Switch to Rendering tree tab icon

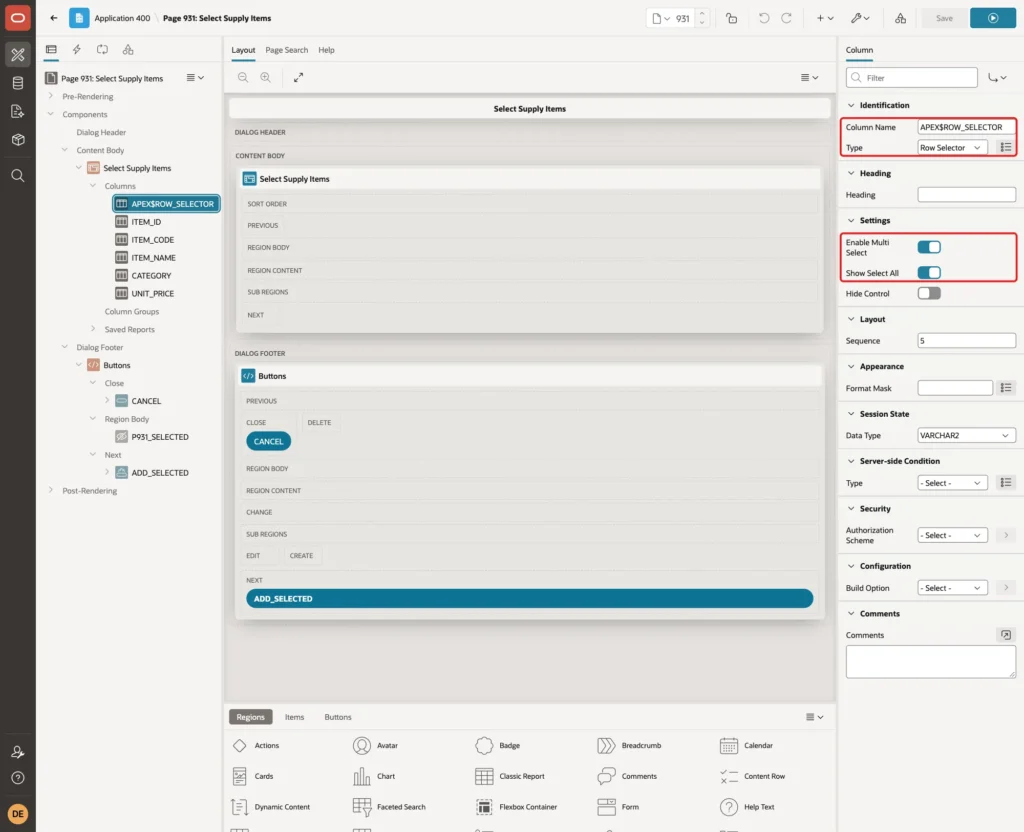pyautogui.click(x=51, y=50)
